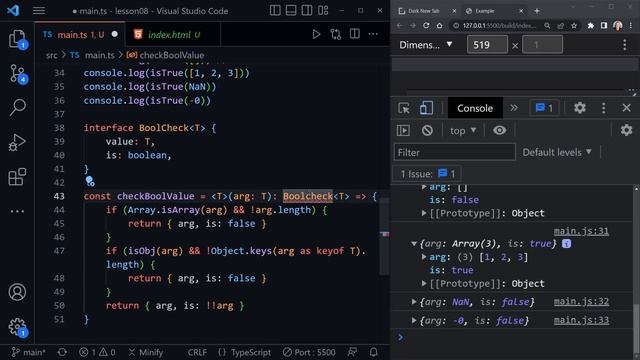This screenshot has width=640, height=360.
Task: Change CRLF line ending setting
Action: coord(197,352)
